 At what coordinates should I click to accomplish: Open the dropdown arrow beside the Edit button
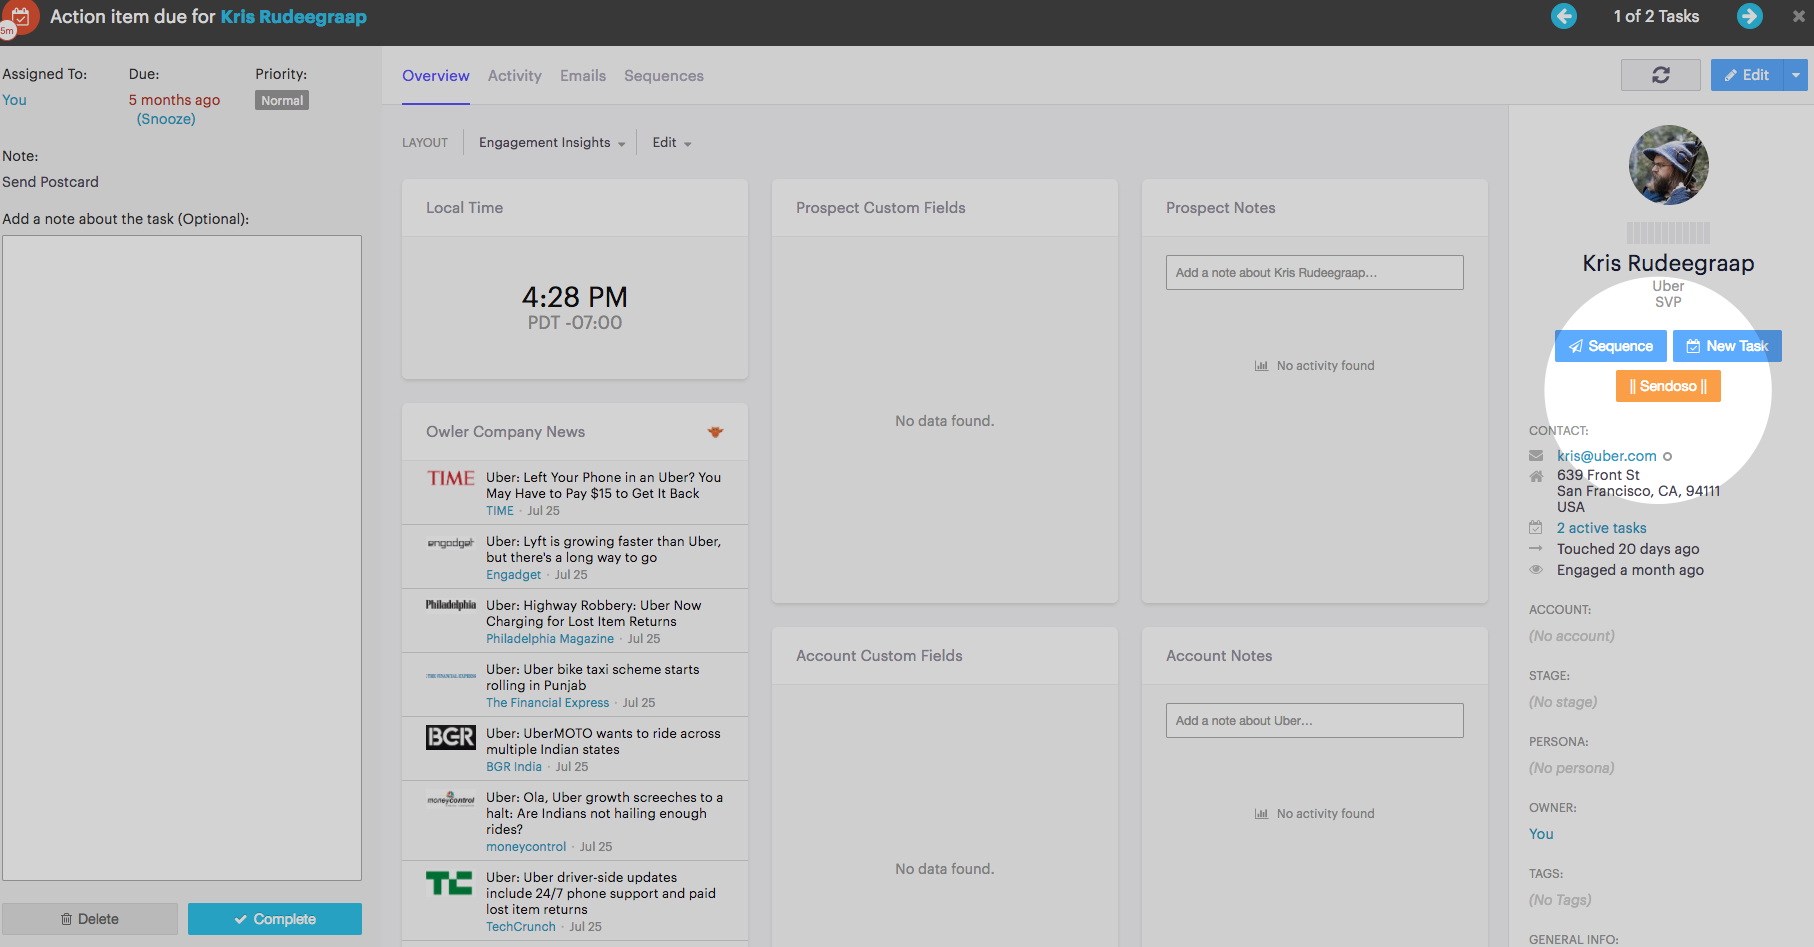tap(1795, 75)
